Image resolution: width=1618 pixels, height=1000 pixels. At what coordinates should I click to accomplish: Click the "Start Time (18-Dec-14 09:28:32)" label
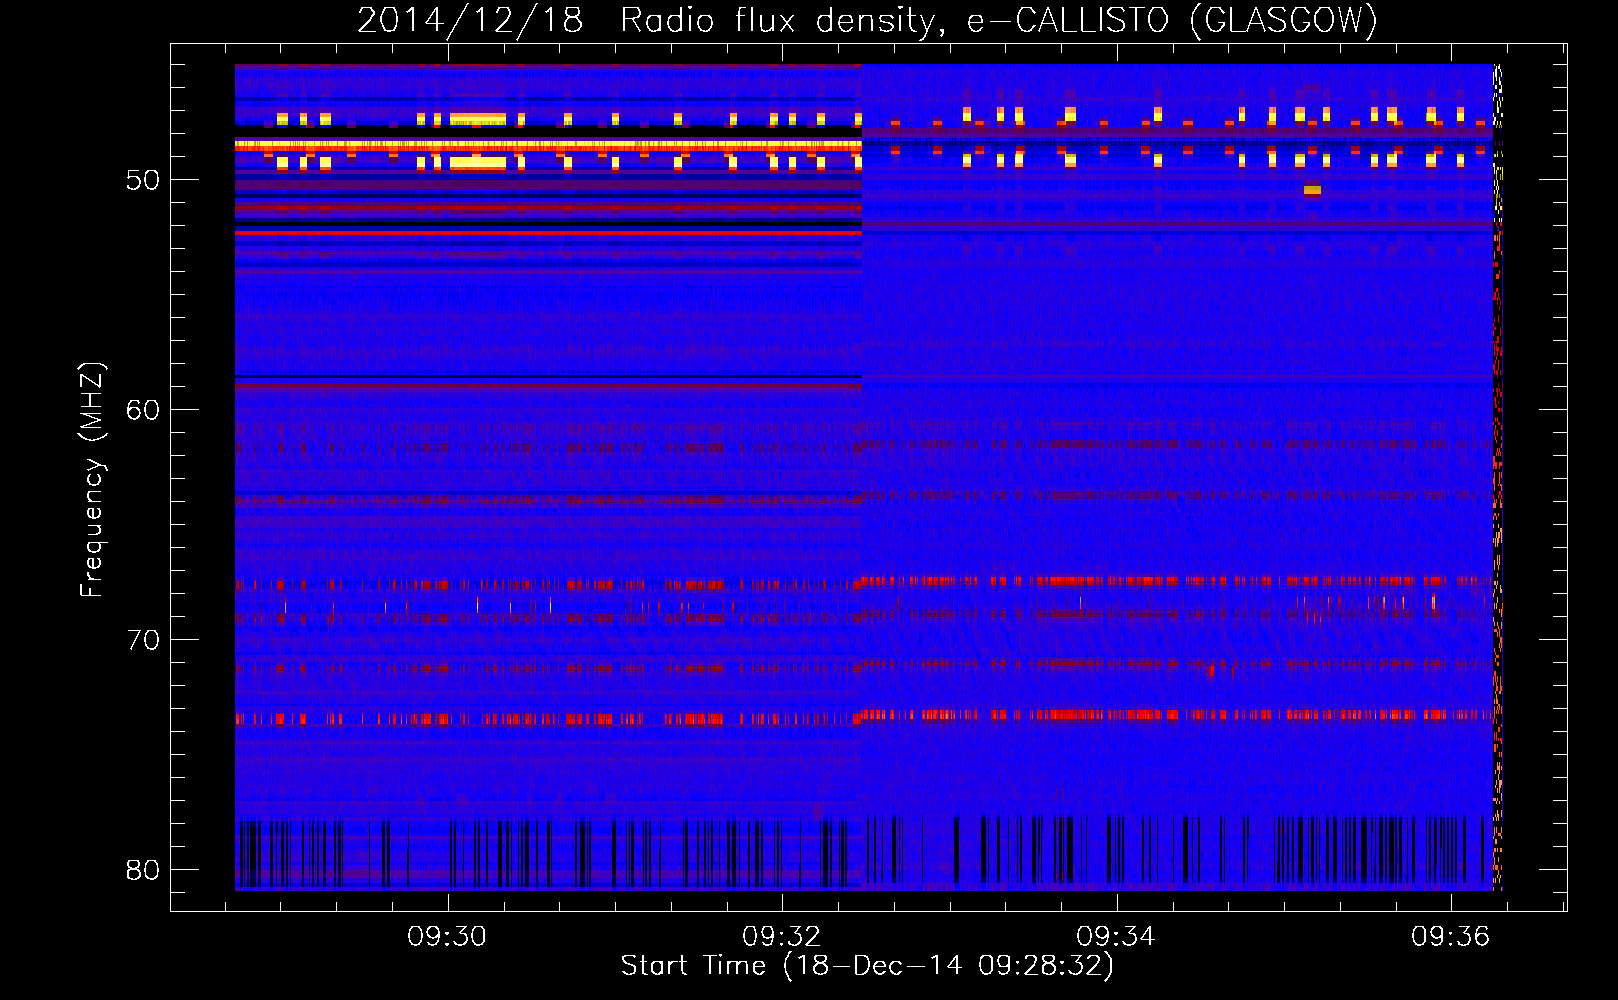[867, 966]
